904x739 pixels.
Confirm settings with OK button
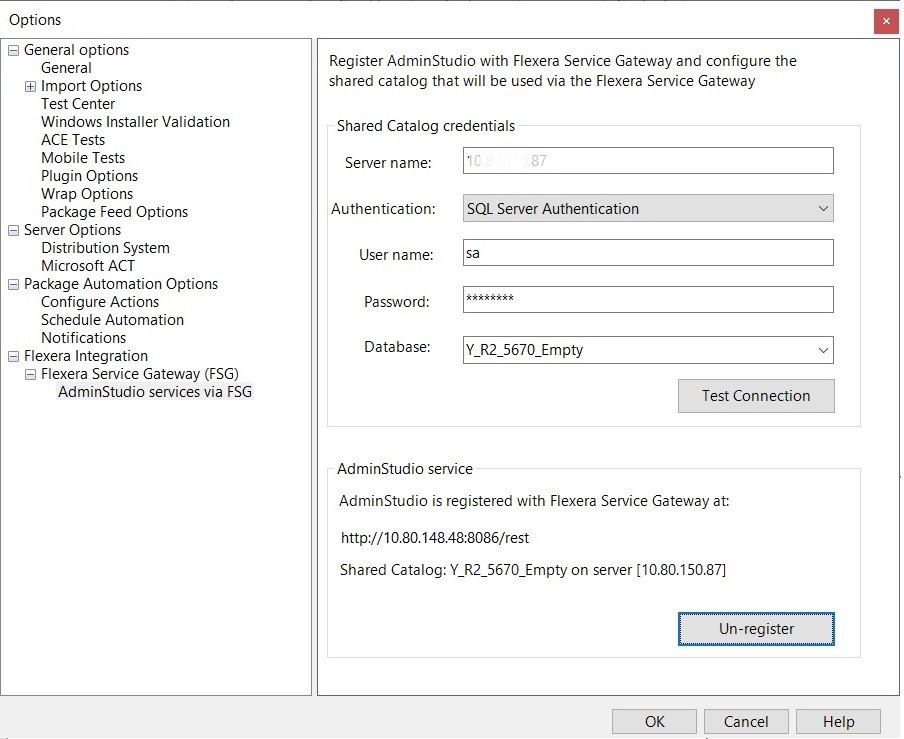[654, 722]
